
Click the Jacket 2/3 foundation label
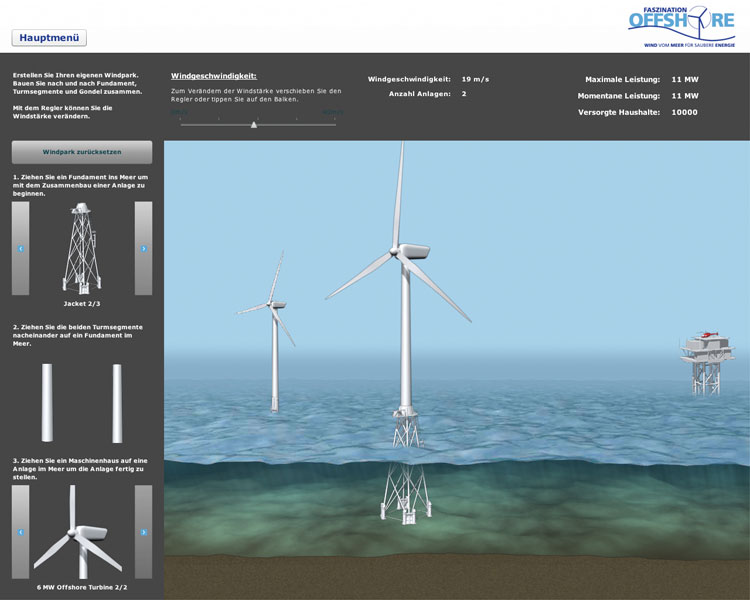[82, 302]
